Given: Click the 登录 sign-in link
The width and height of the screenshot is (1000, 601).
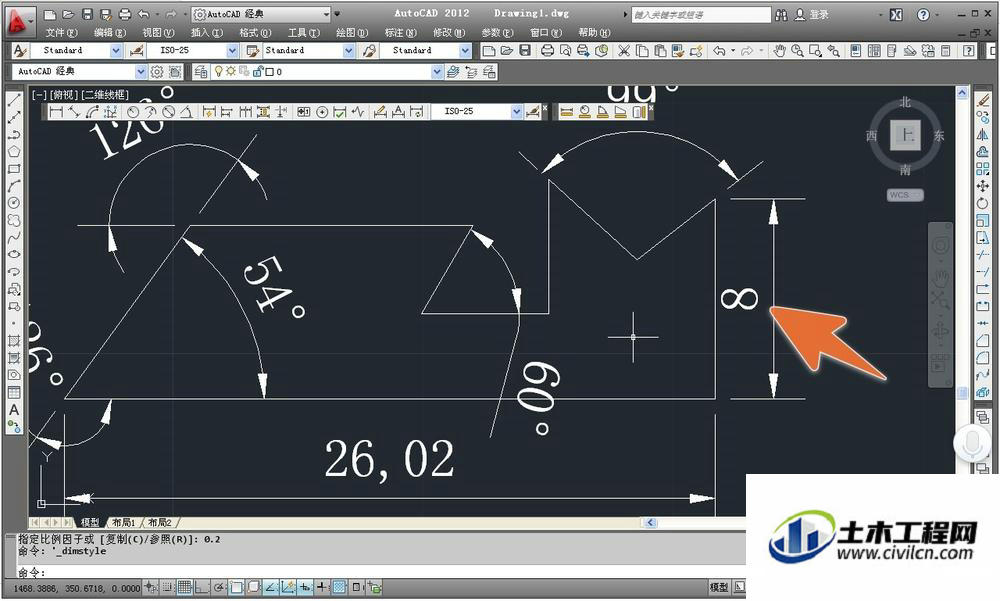Looking at the screenshot, I should [819, 15].
